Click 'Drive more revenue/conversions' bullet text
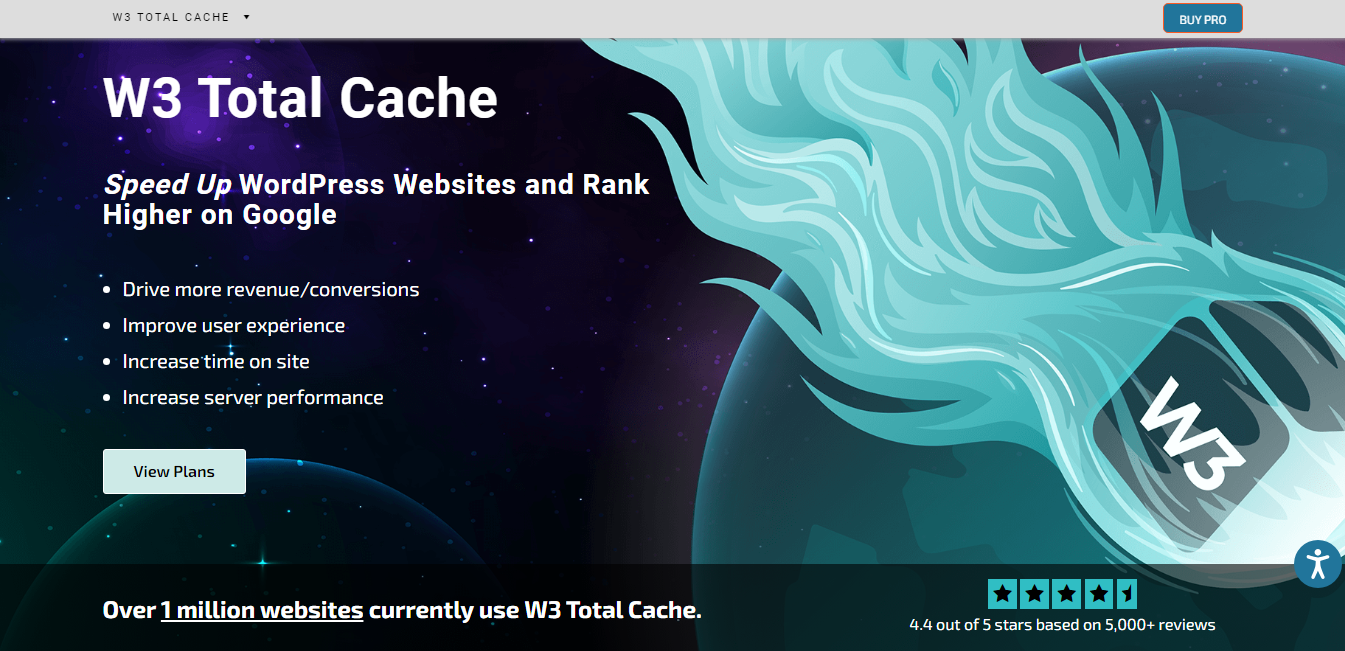The height and width of the screenshot is (651, 1345). click(x=271, y=290)
